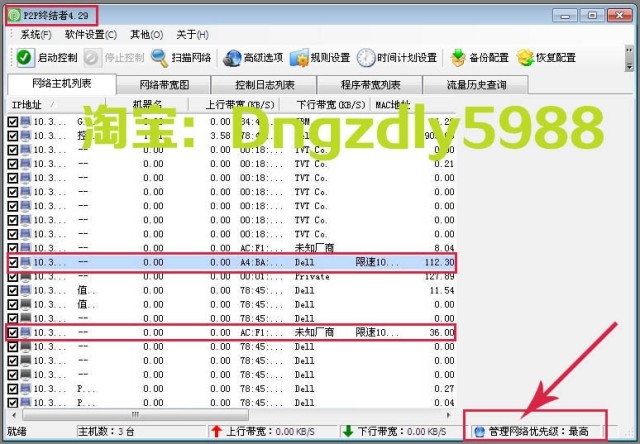Image resolution: width=640 pixels, height=444 pixels.
Task: Click the value 127.89
Action: pyautogui.click(x=440, y=276)
